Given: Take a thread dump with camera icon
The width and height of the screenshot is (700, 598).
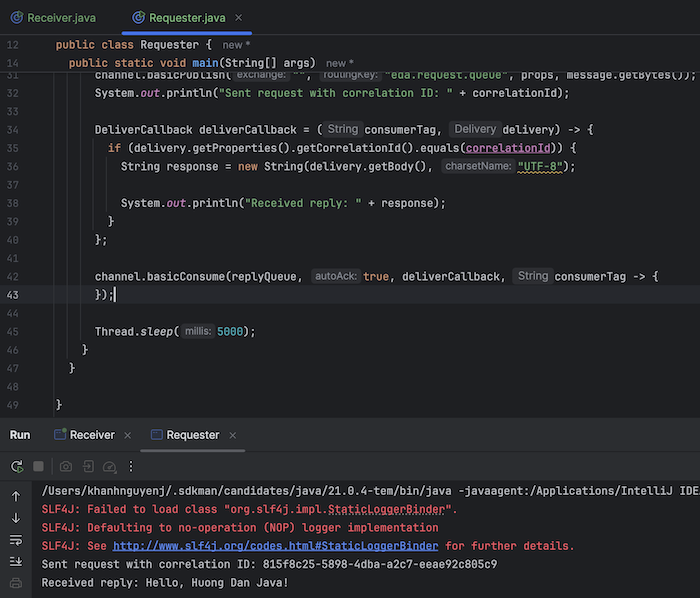Looking at the screenshot, I should coord(66,466).
